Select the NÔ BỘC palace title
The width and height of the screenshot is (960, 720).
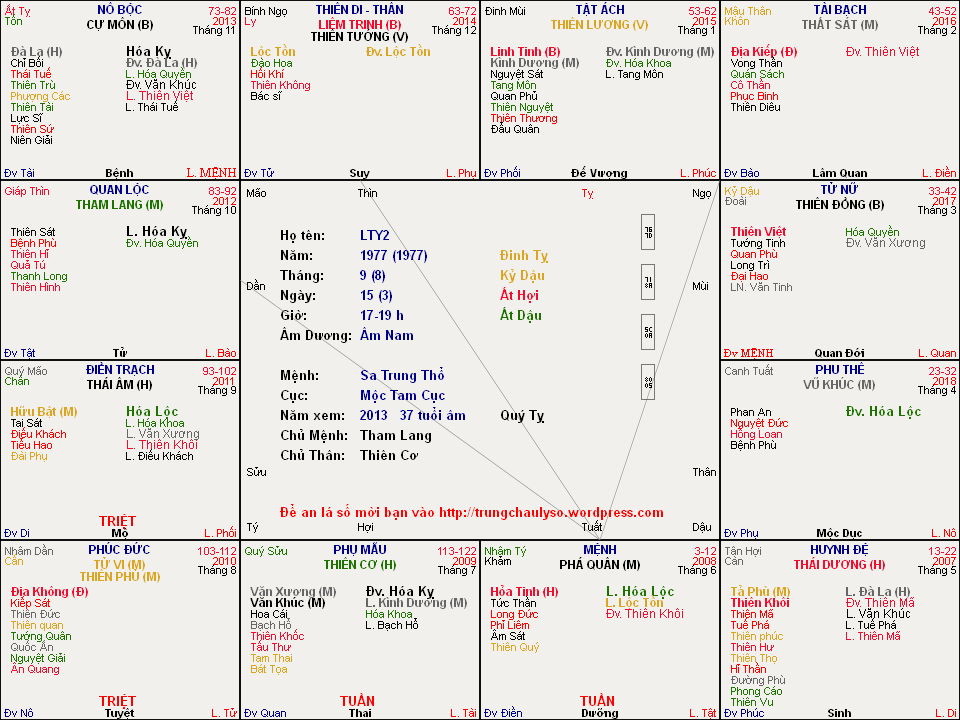[119, 10]
